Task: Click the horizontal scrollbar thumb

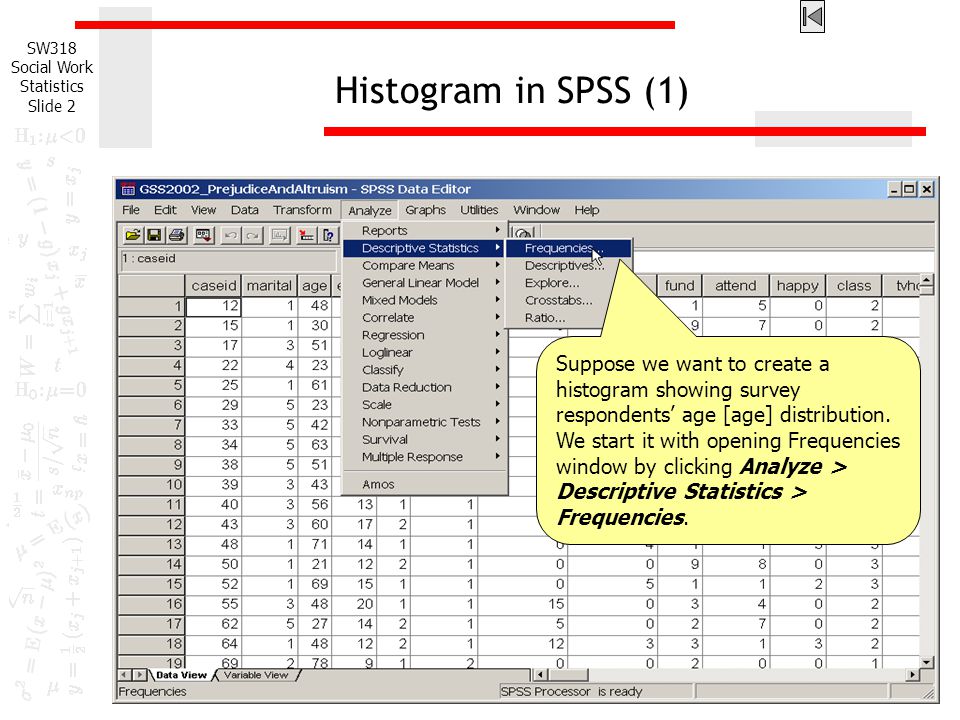Action: [568, 675]
